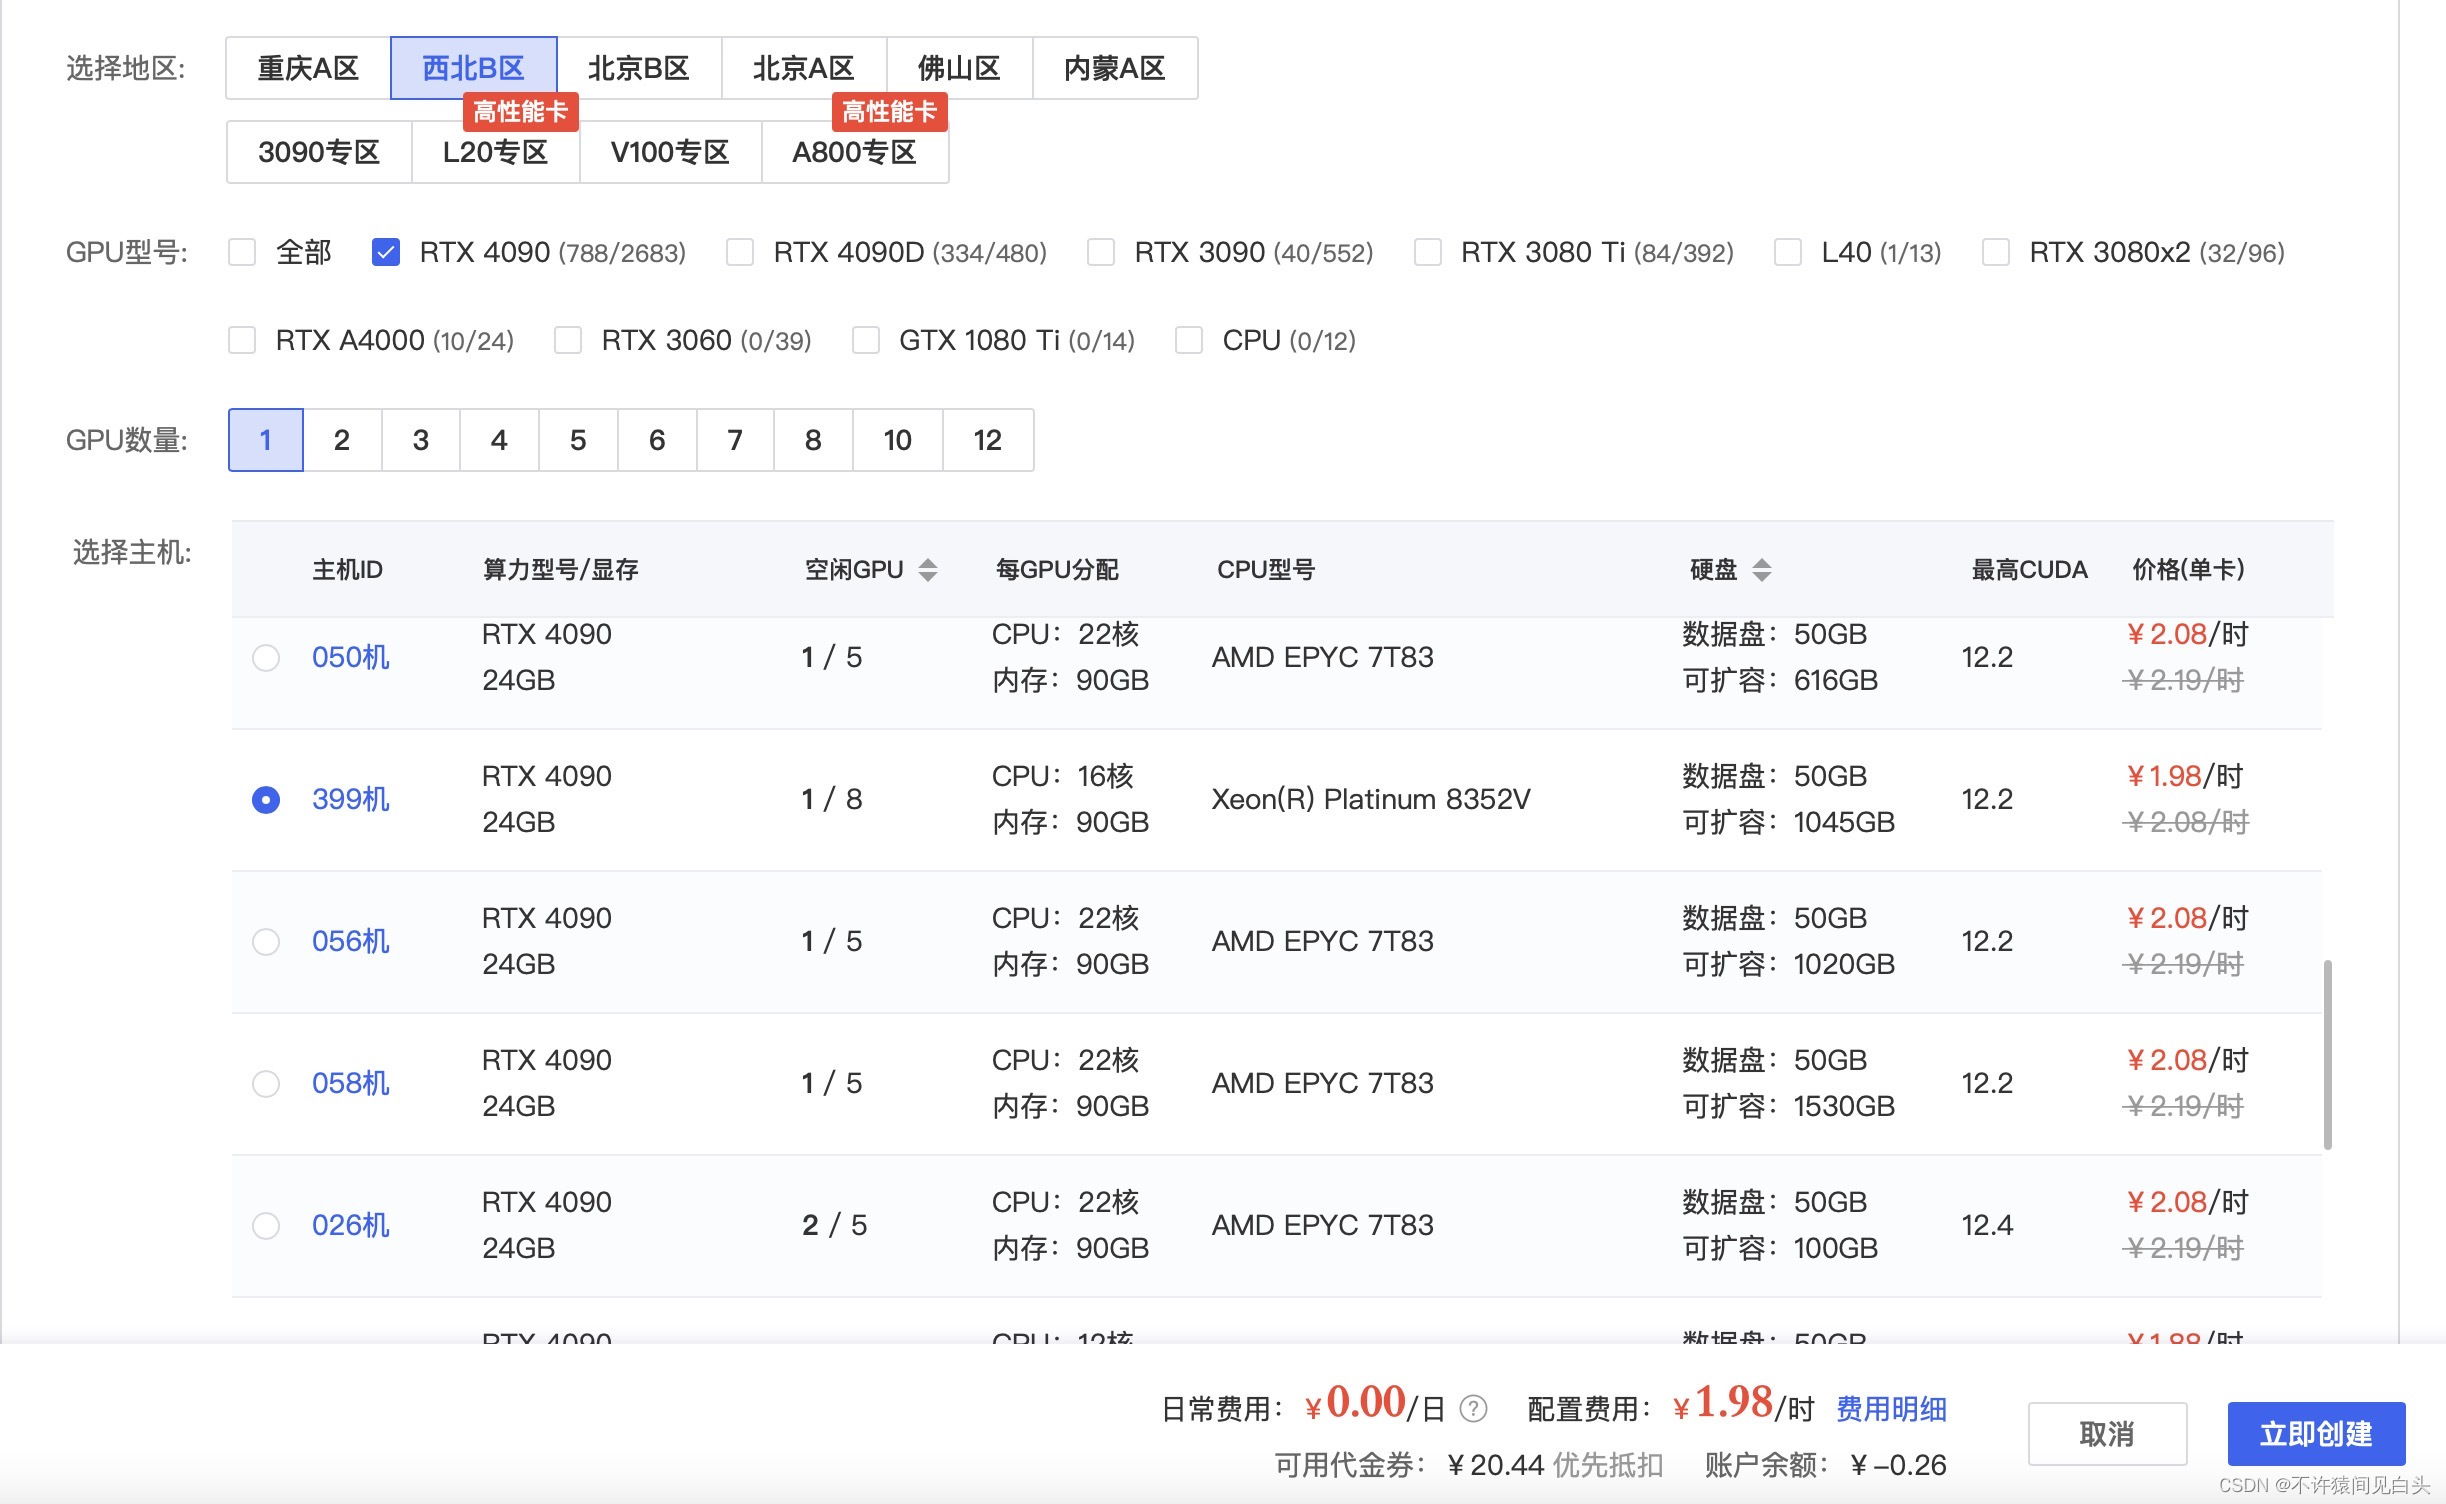Image resolution: width=2446 pixels, height=1504 pixels.
Task: Select host 050机 radio button
Action: click(266, 658)
